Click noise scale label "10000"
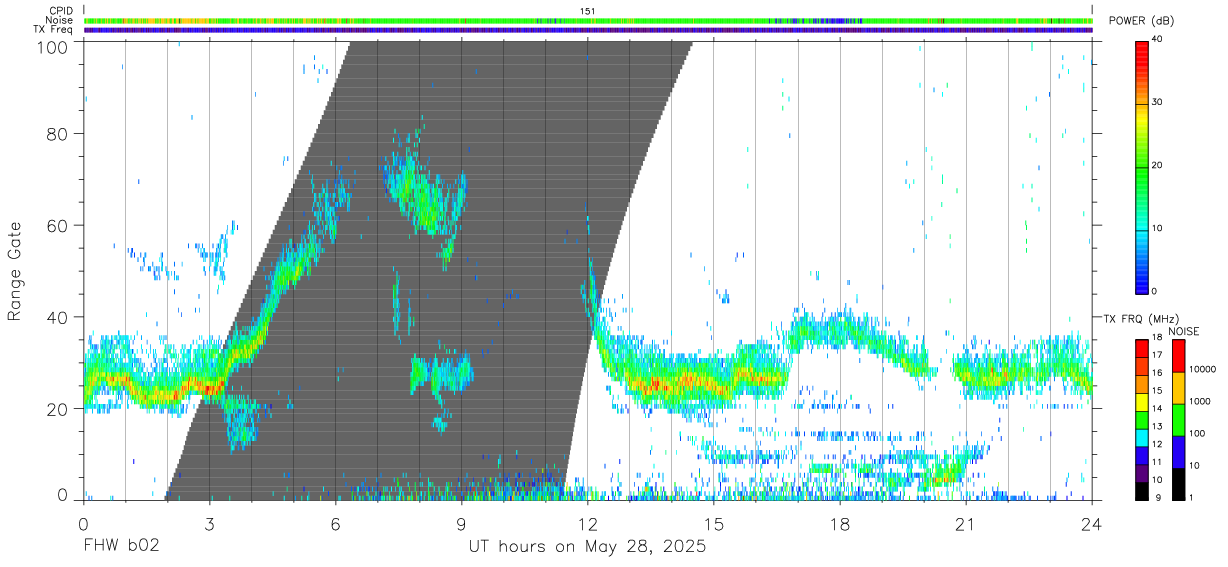The width and height of the screenshot is (1228, 567). point(1202,369)
